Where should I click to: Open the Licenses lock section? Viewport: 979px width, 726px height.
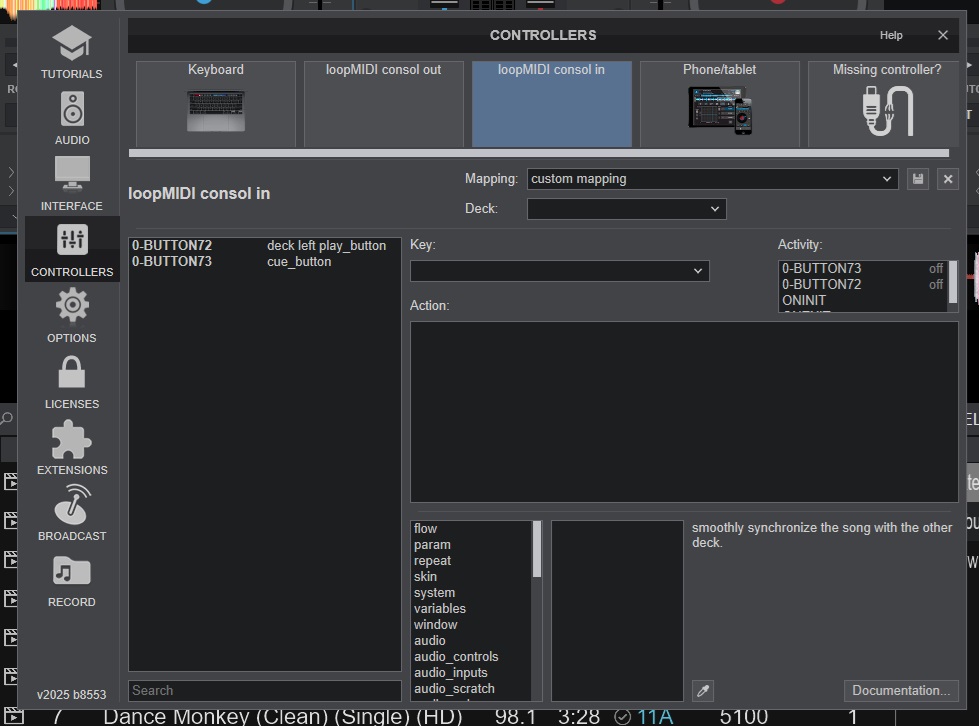click(72, 382)
